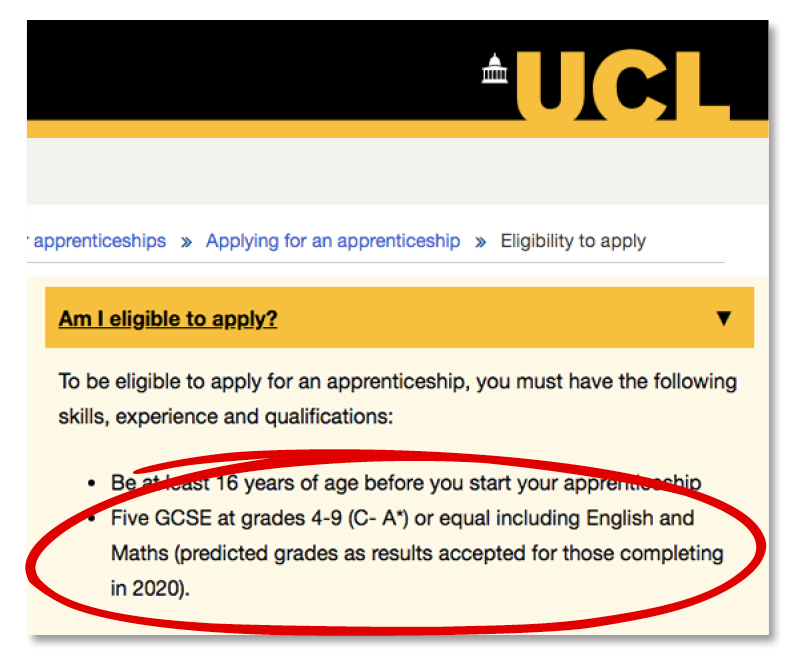Click the 'To be eligible to apply' sentence
Viewport: 800px width, 660px height.
coord(397,382)
